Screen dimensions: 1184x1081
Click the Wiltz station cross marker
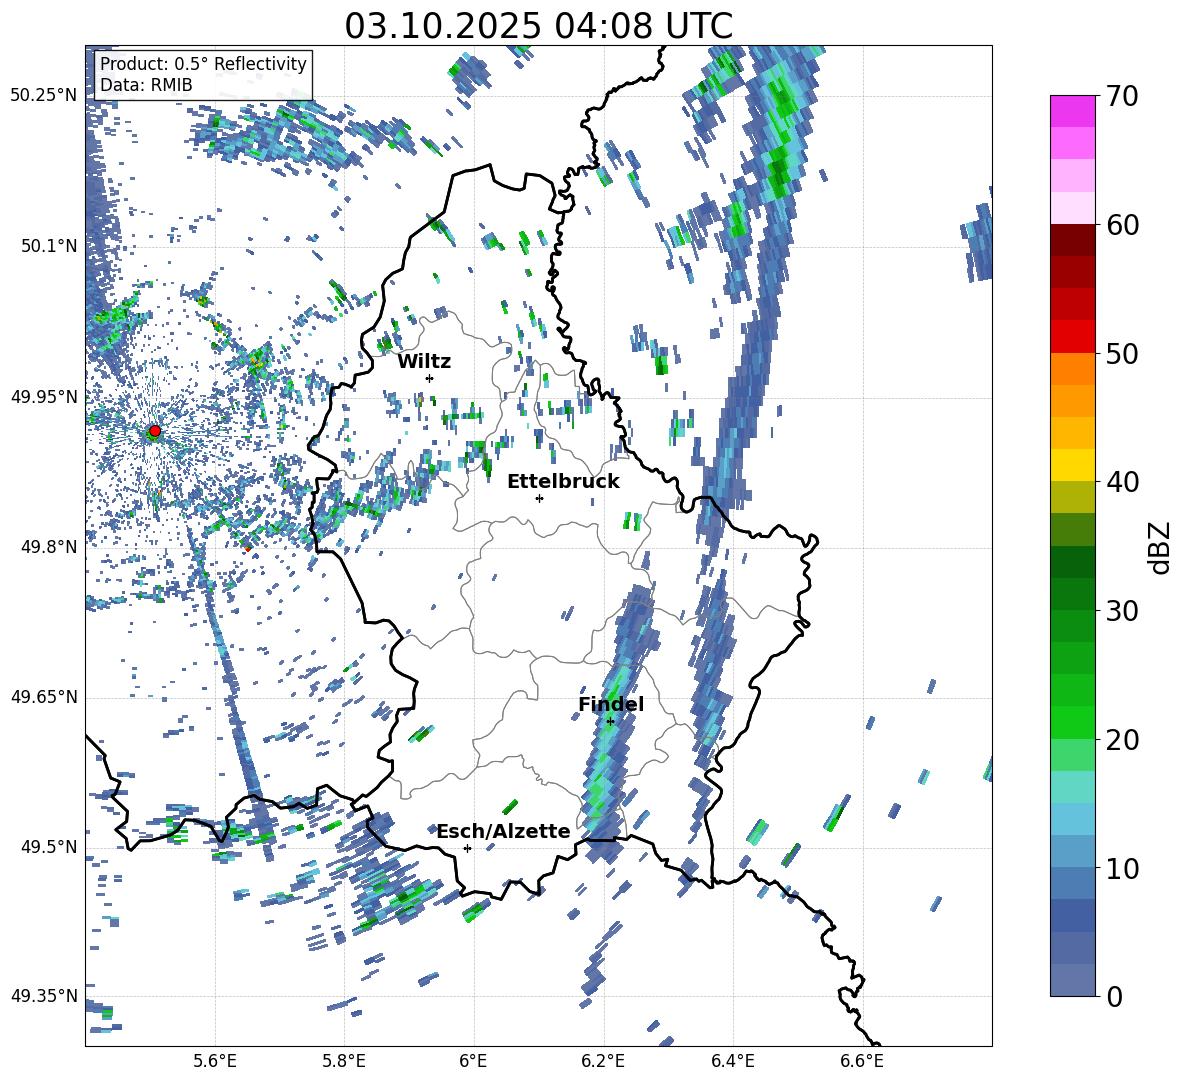pyautogui.click(x=430, y=378)
